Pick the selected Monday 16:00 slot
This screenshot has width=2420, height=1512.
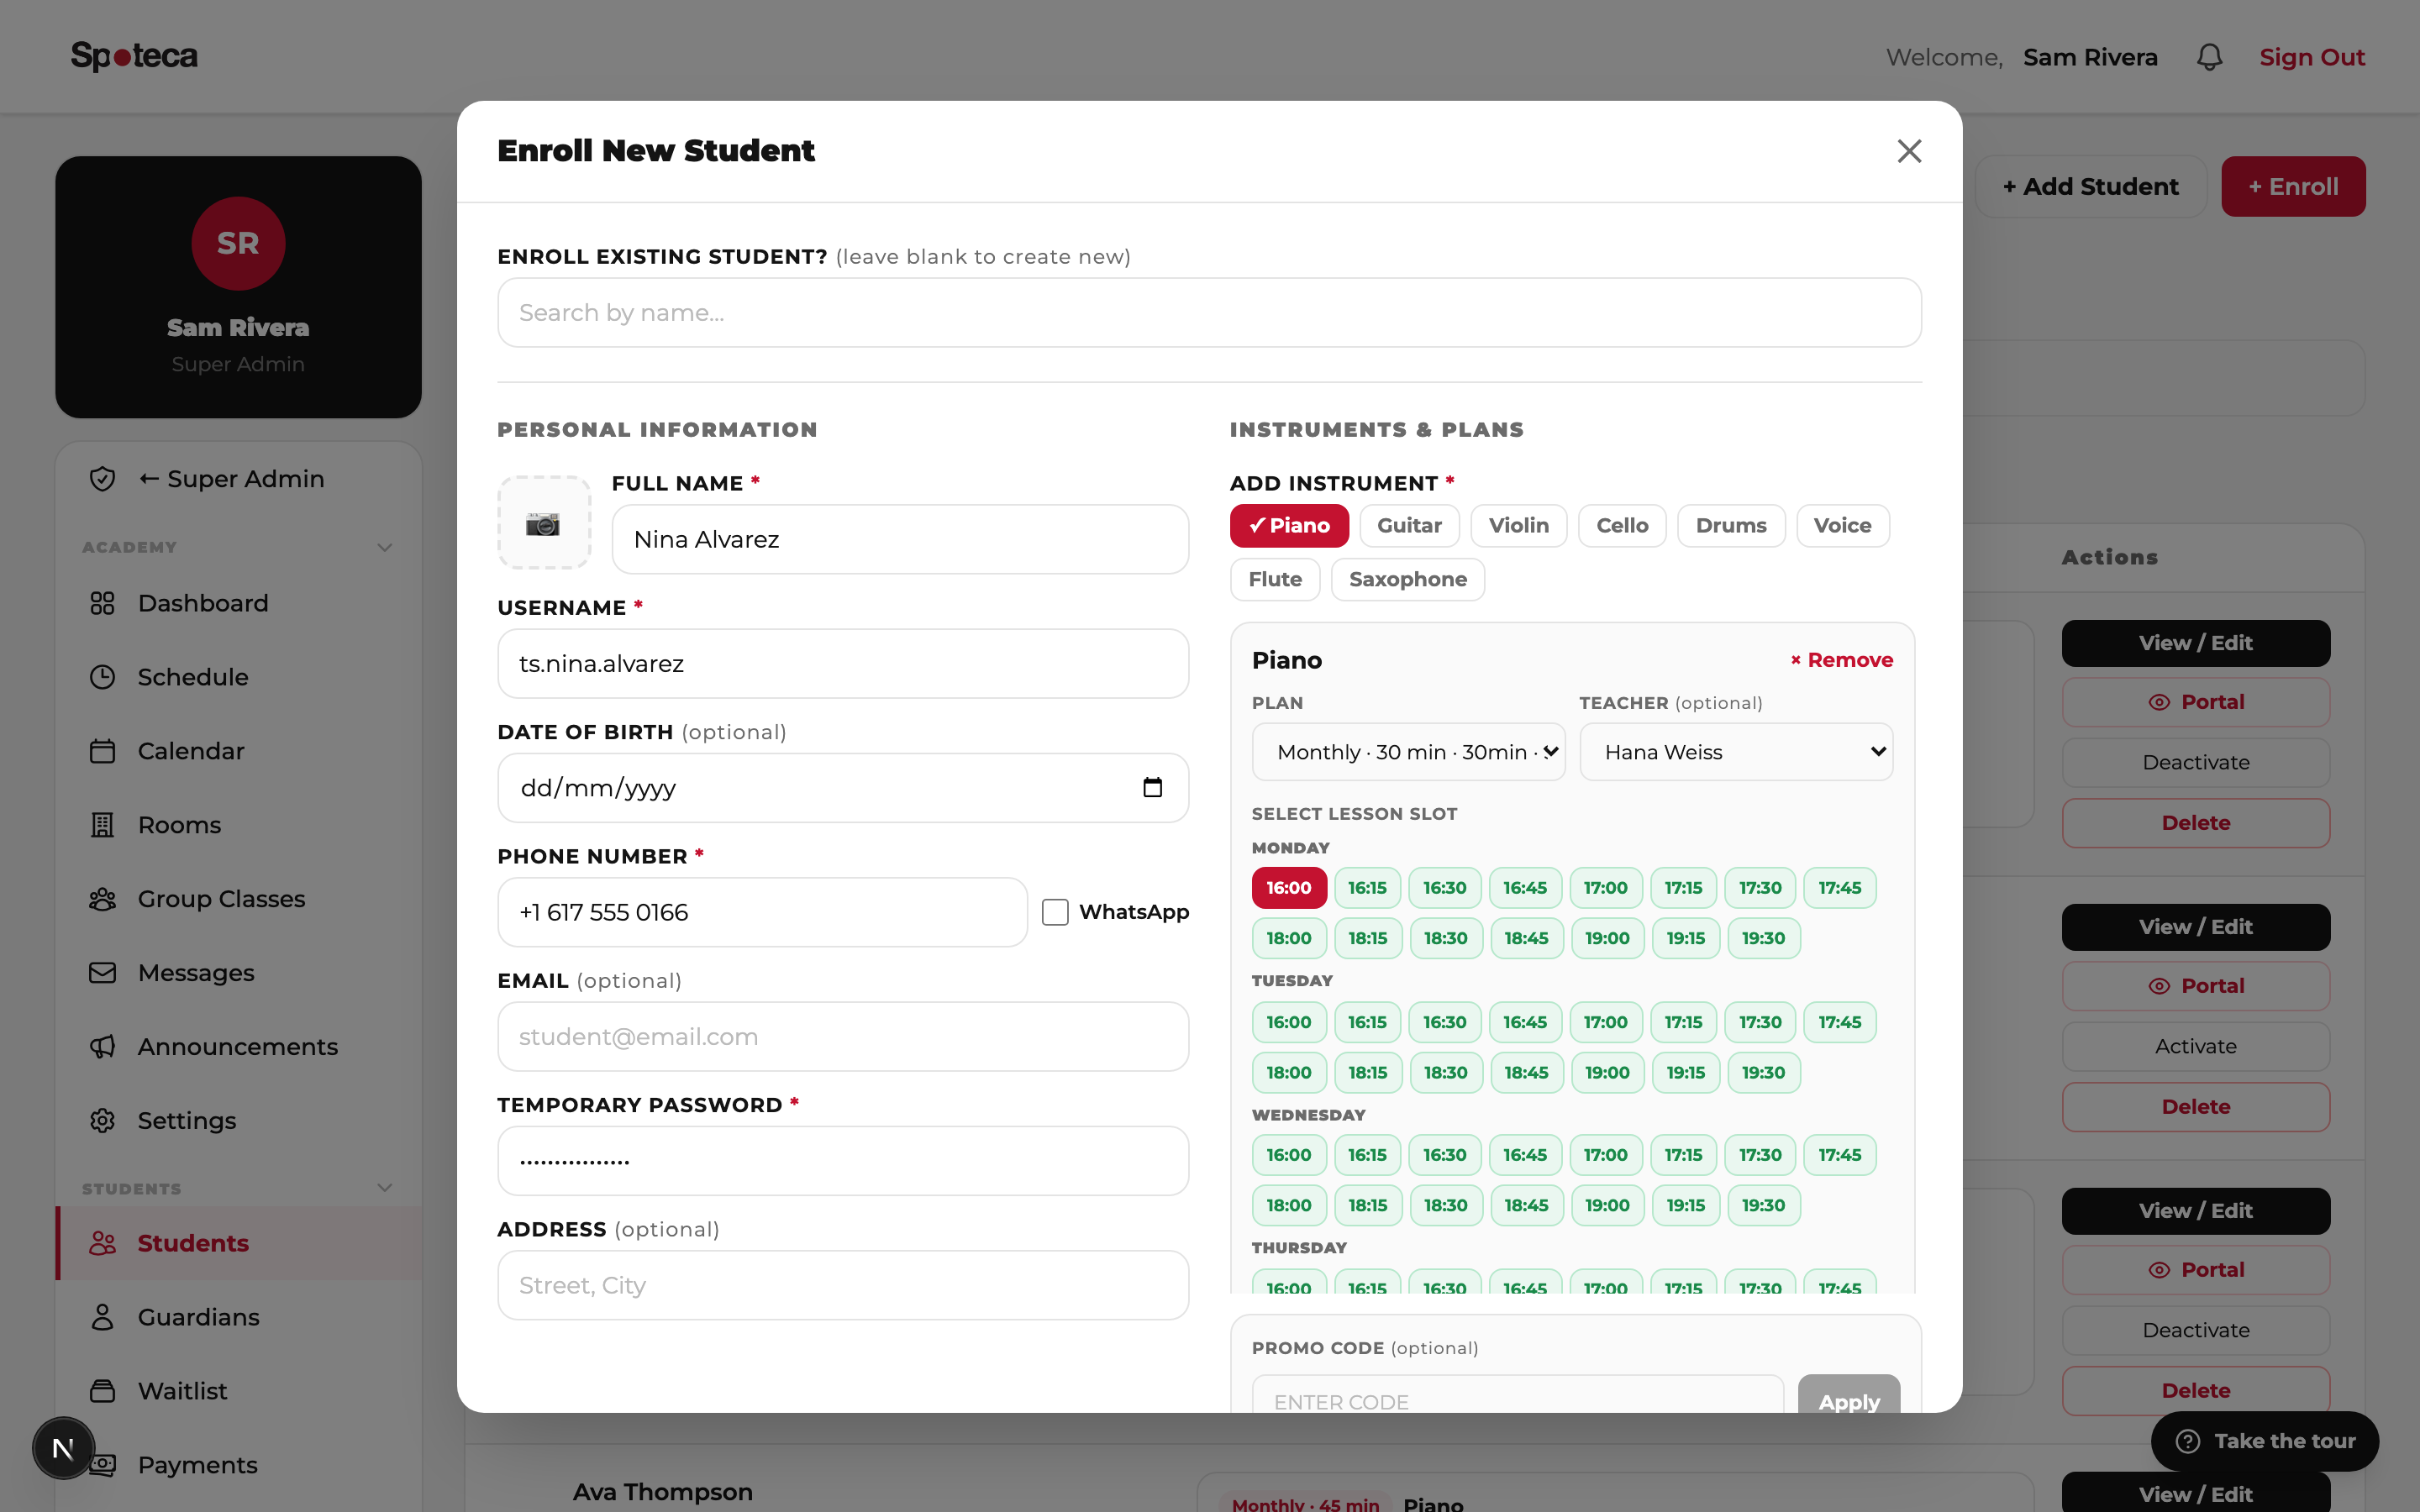pos(1289,888)
